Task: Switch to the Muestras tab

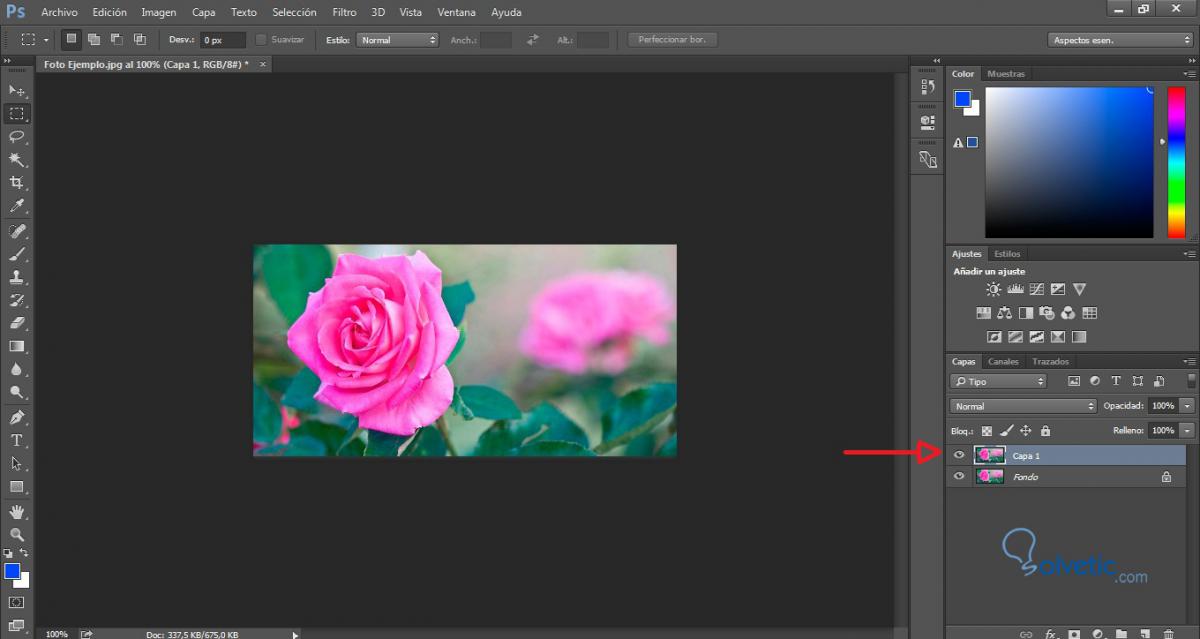Action: tap(1006, 74)
